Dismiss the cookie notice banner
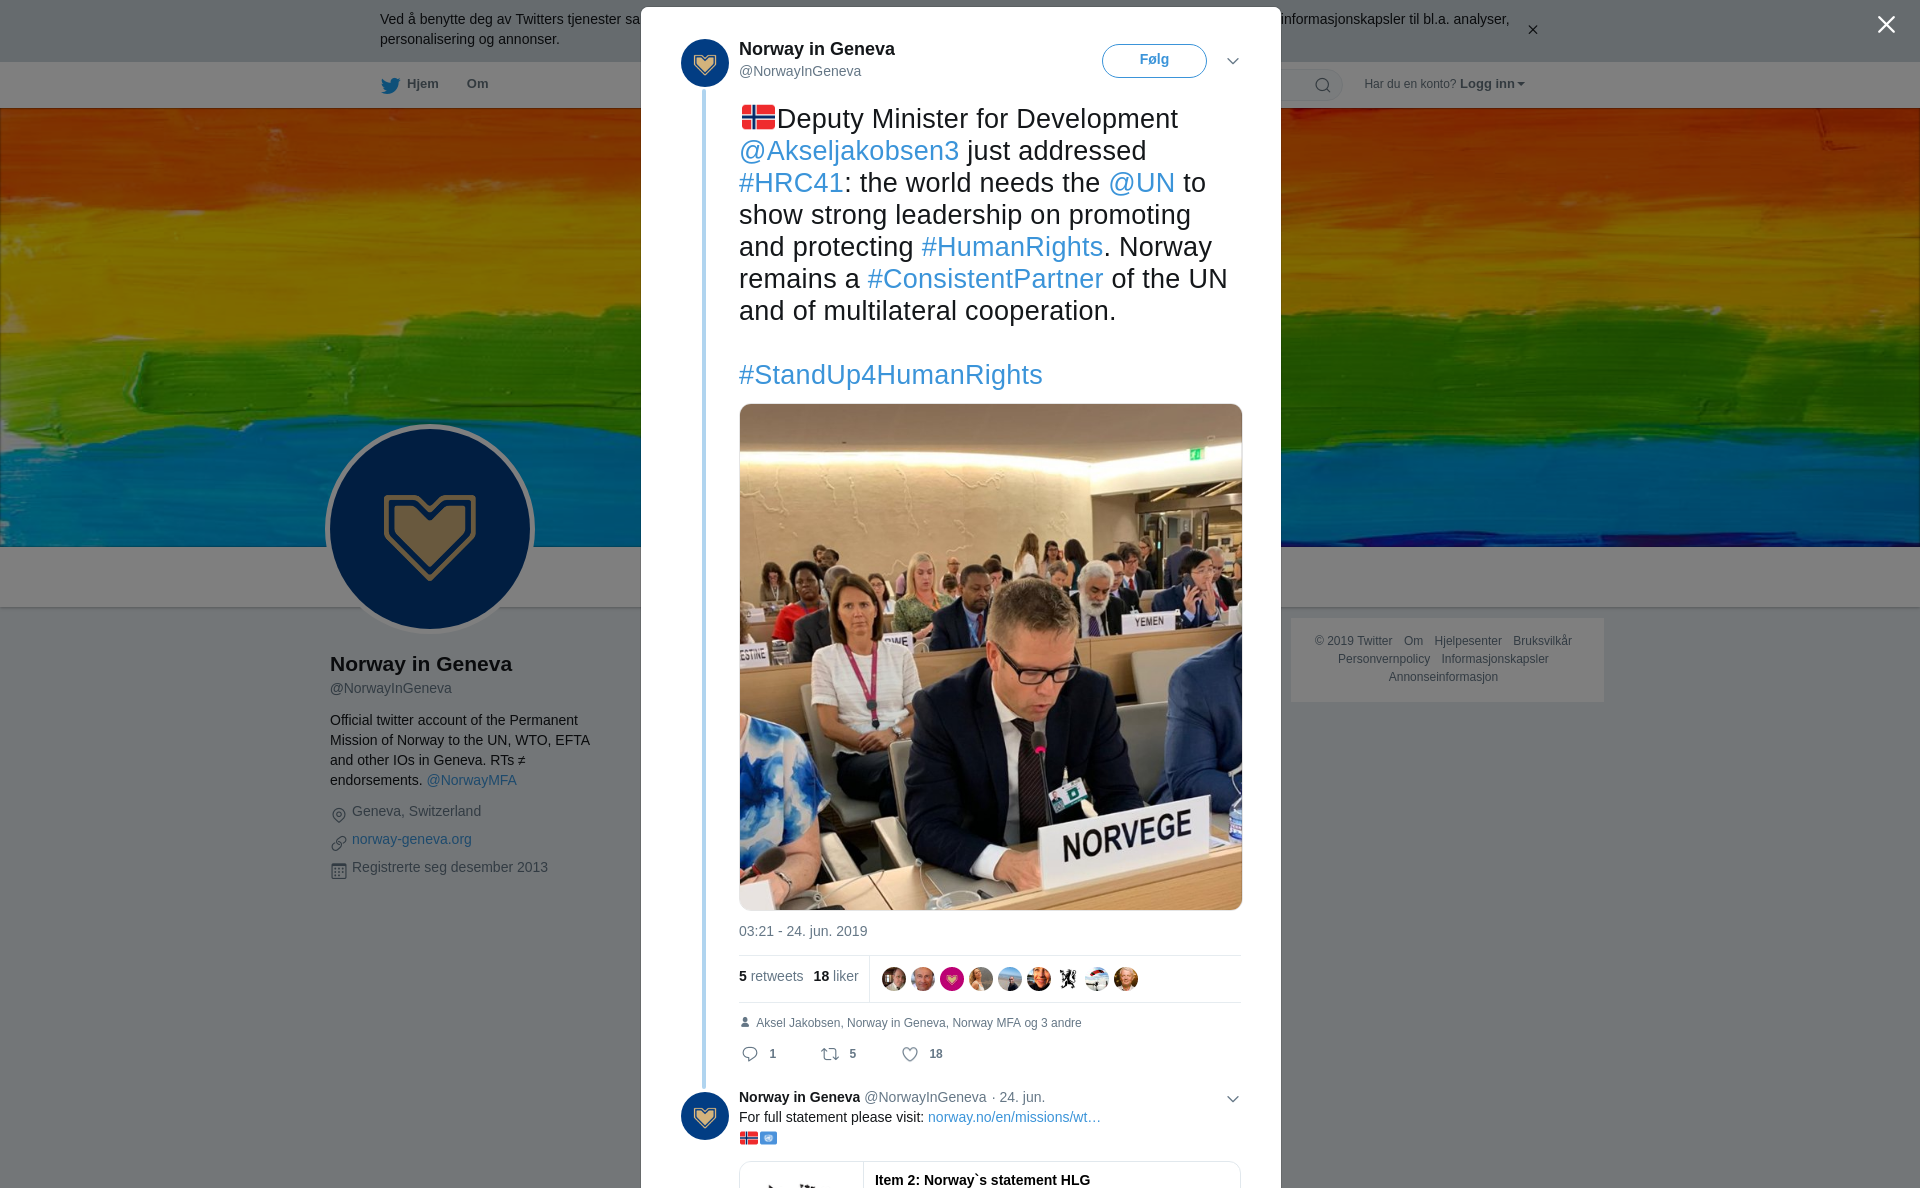The image size is (1920, 1188). (x=1532, y=30)
